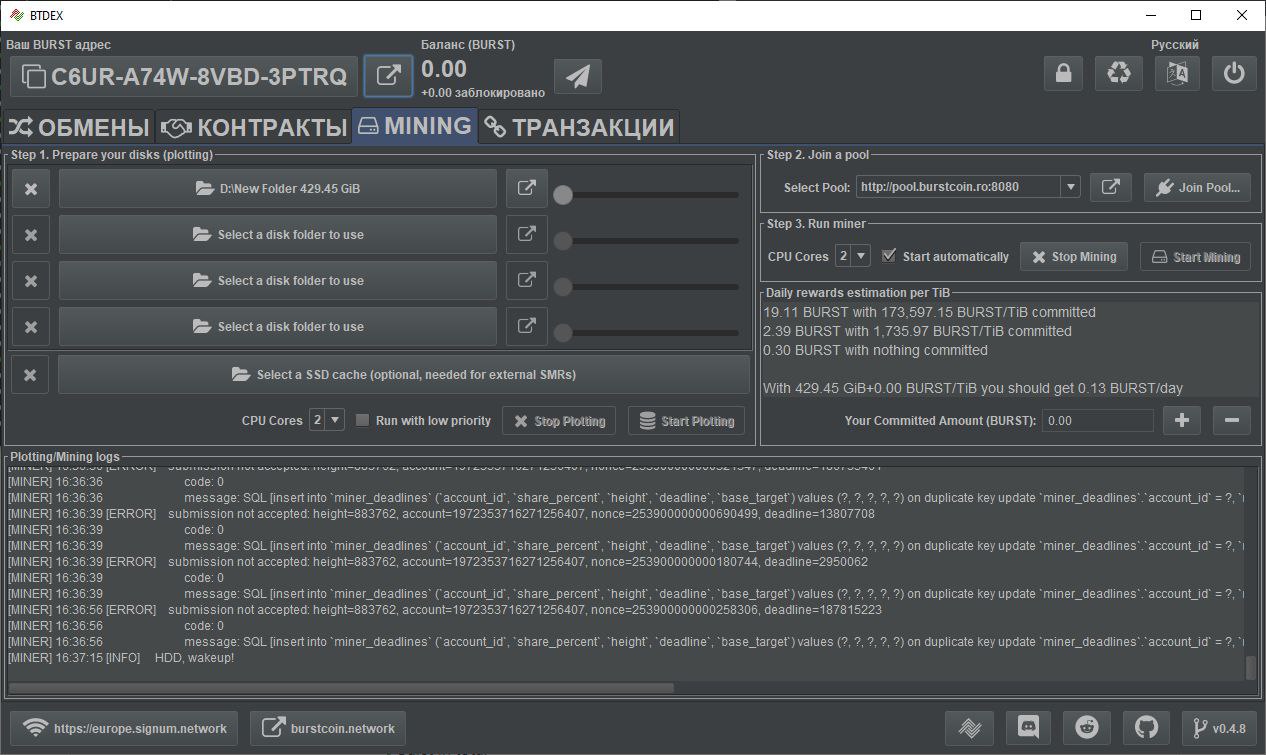The height and width of the screenshot is (755, 1266).
Task: Click D:\New Folder 429.45 GiB folder button
Action: click(278, 188)
